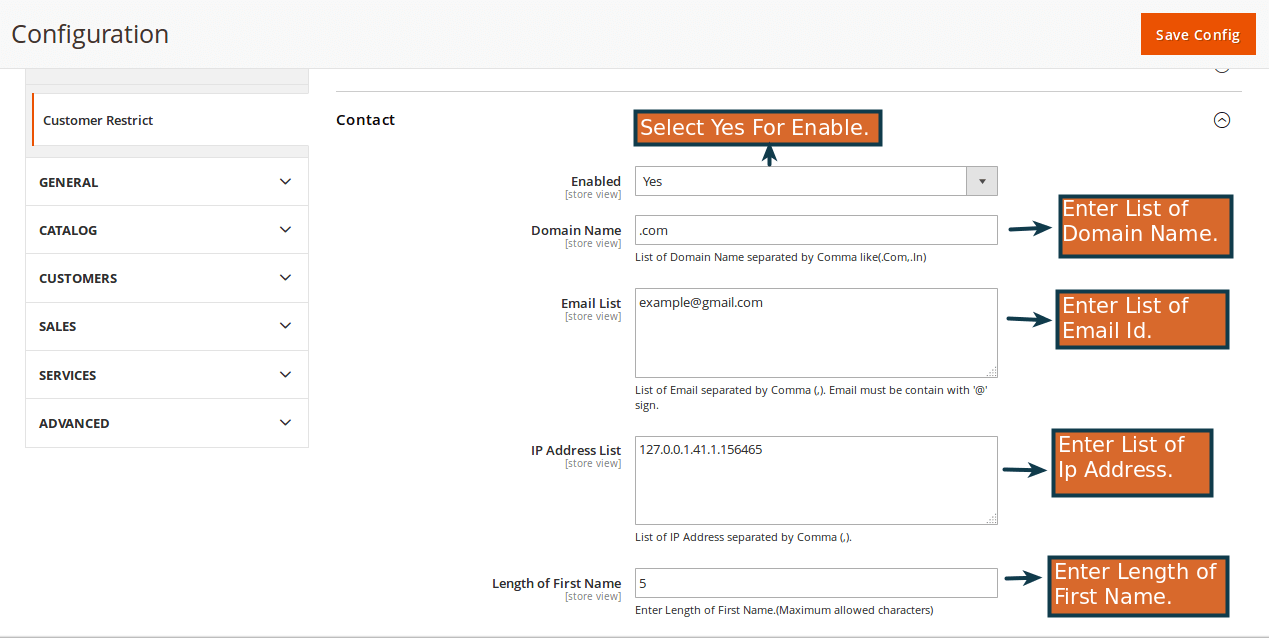The image size is (1269, 638).
Task: Expand the GENERAL section
Action: (167, 182)
